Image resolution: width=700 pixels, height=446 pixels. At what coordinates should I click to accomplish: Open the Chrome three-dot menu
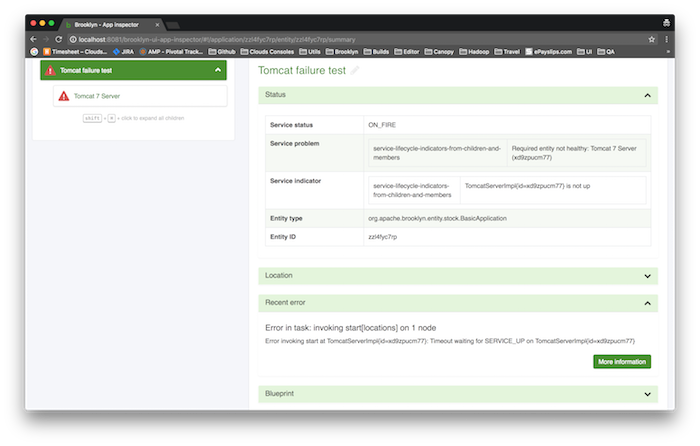[x=666, y=39]
